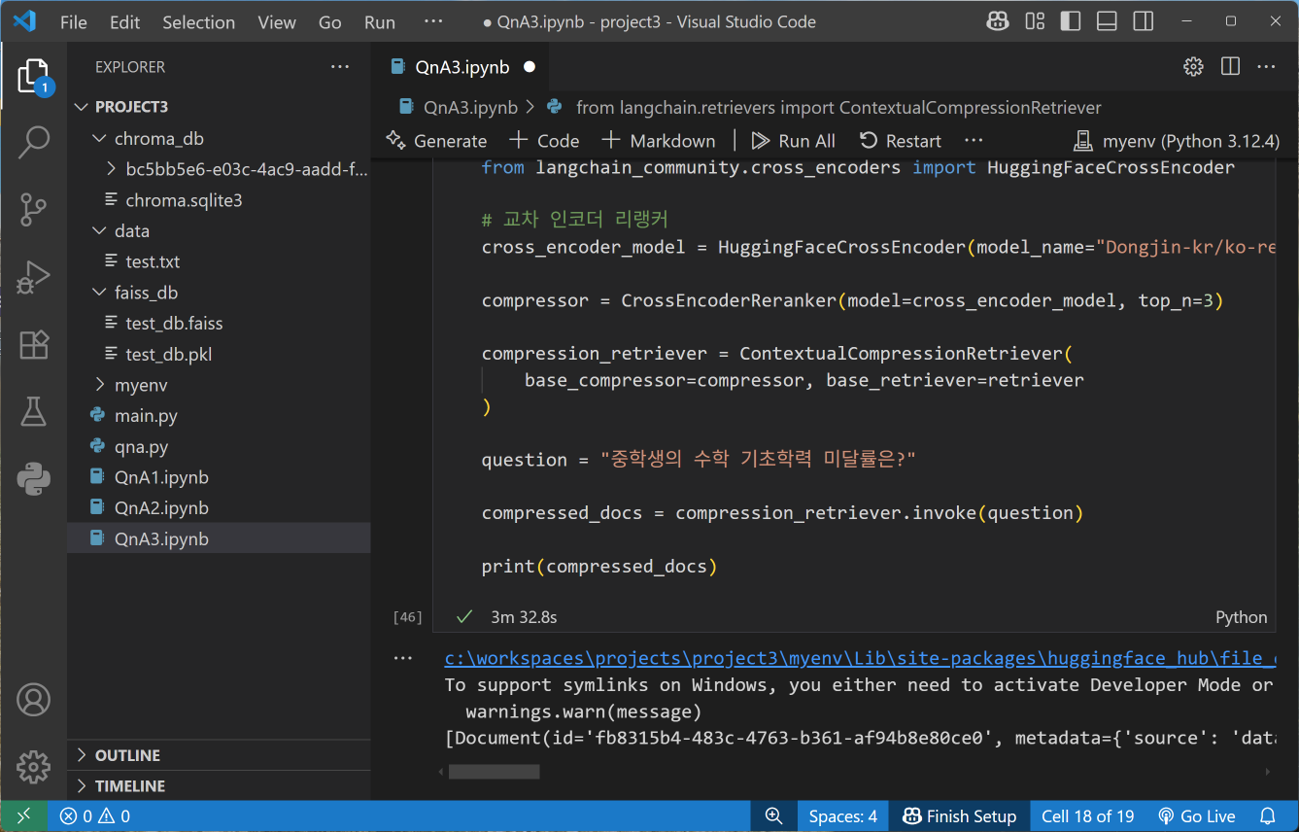
Task: Toggle the Secondary Side Bar visibility
Action: [x=1143, y=22]
